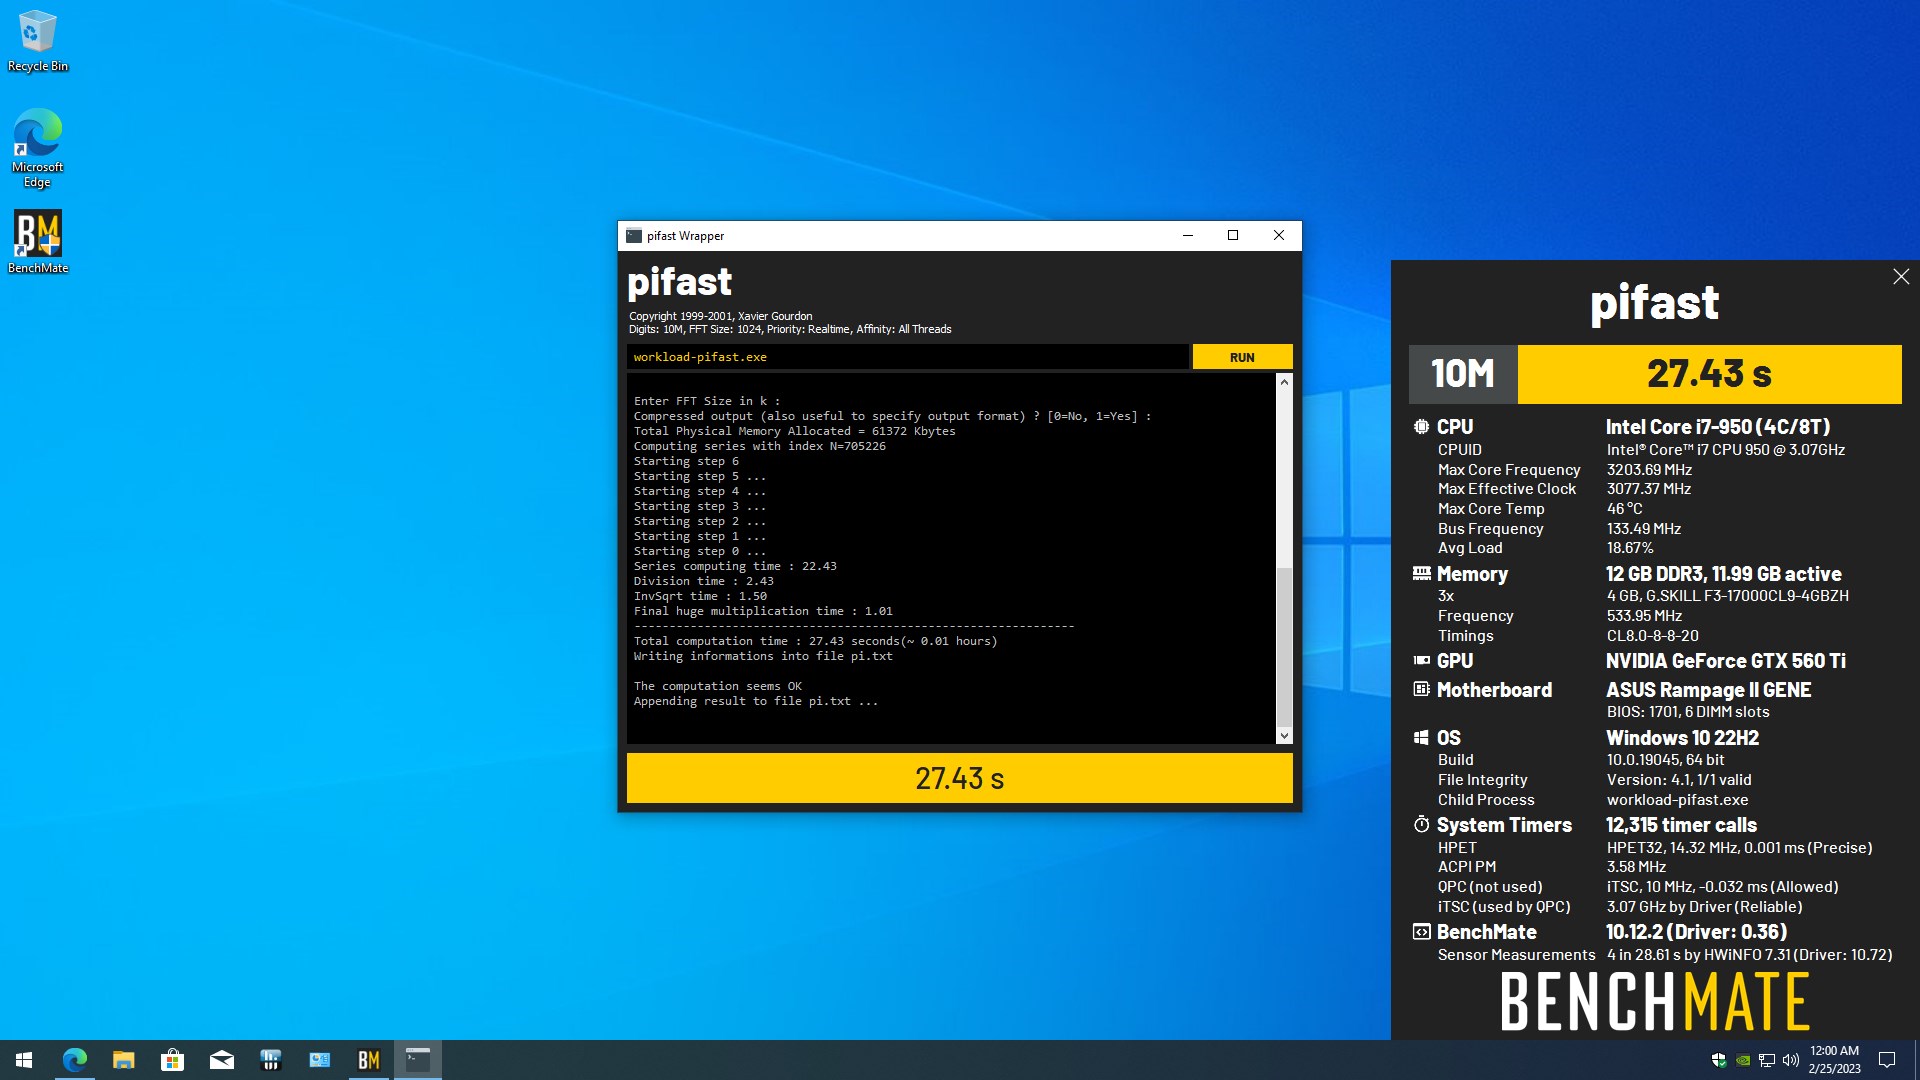Open the clock showing 12:00 AM
Image resolution: width=1920 pixels, height=1080 pixels.
coord(1834,1060)
